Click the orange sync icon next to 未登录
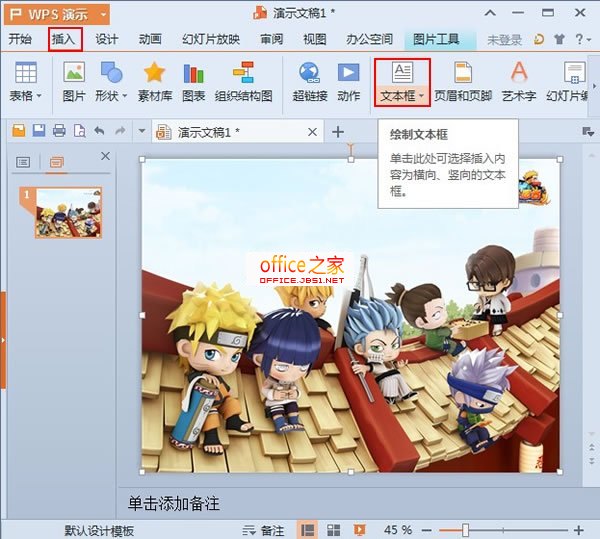Screen dimensions: 600x539 click(538, 39)
